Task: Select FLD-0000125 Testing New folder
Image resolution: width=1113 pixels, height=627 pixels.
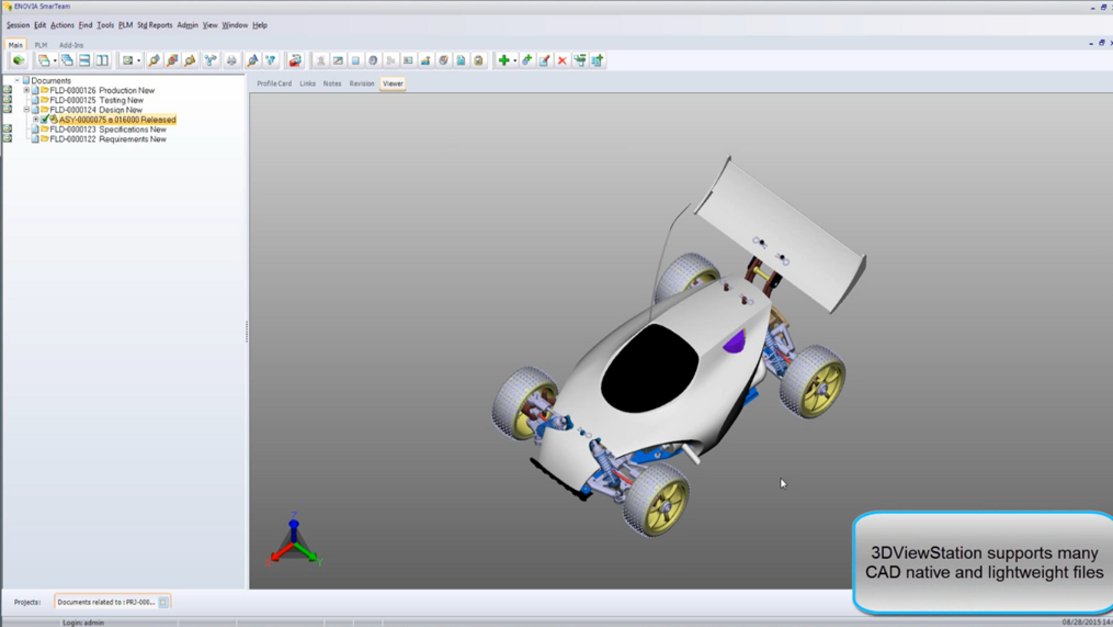Action: click(97, 100)
